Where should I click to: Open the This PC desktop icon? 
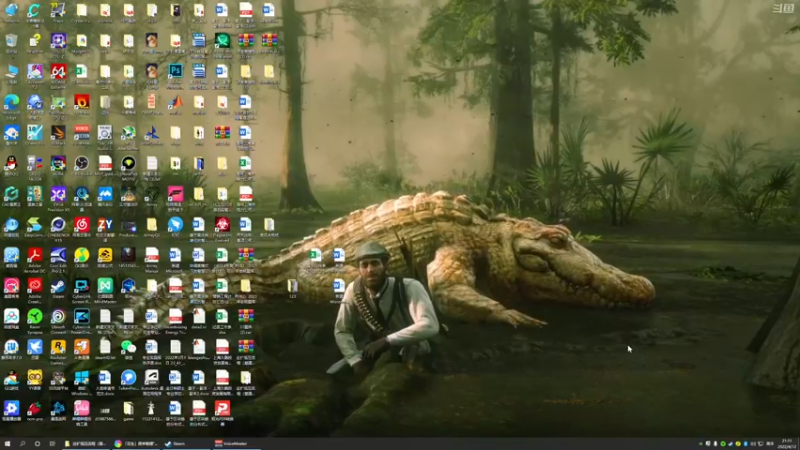point(11,75)
